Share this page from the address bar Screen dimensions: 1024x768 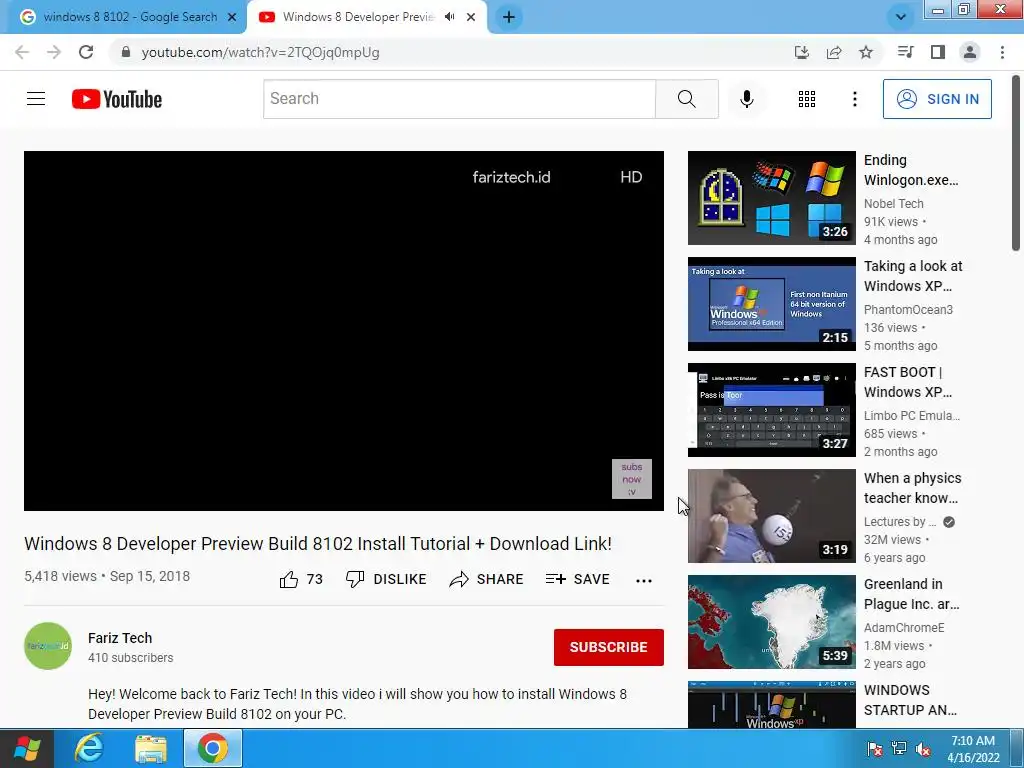pos(834,52)
